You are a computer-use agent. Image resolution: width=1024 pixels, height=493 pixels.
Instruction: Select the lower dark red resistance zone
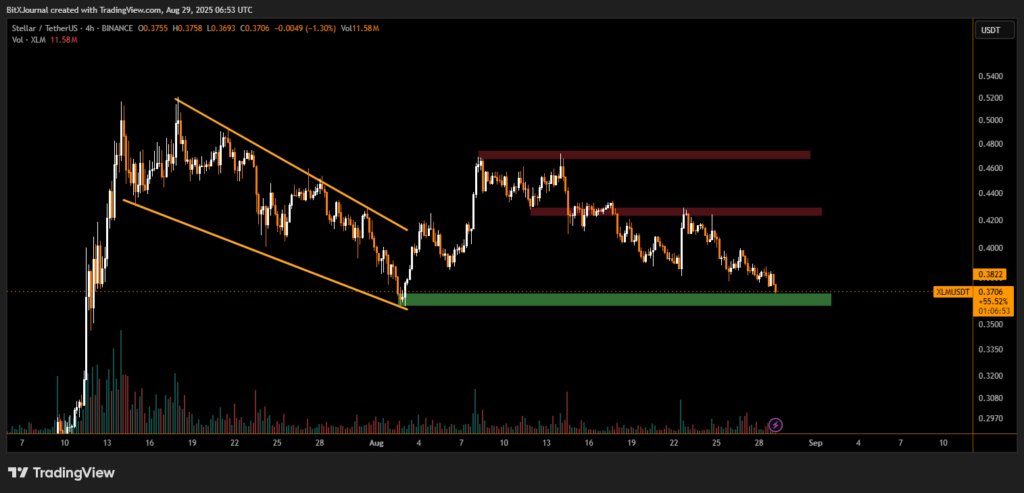point(676,212)
